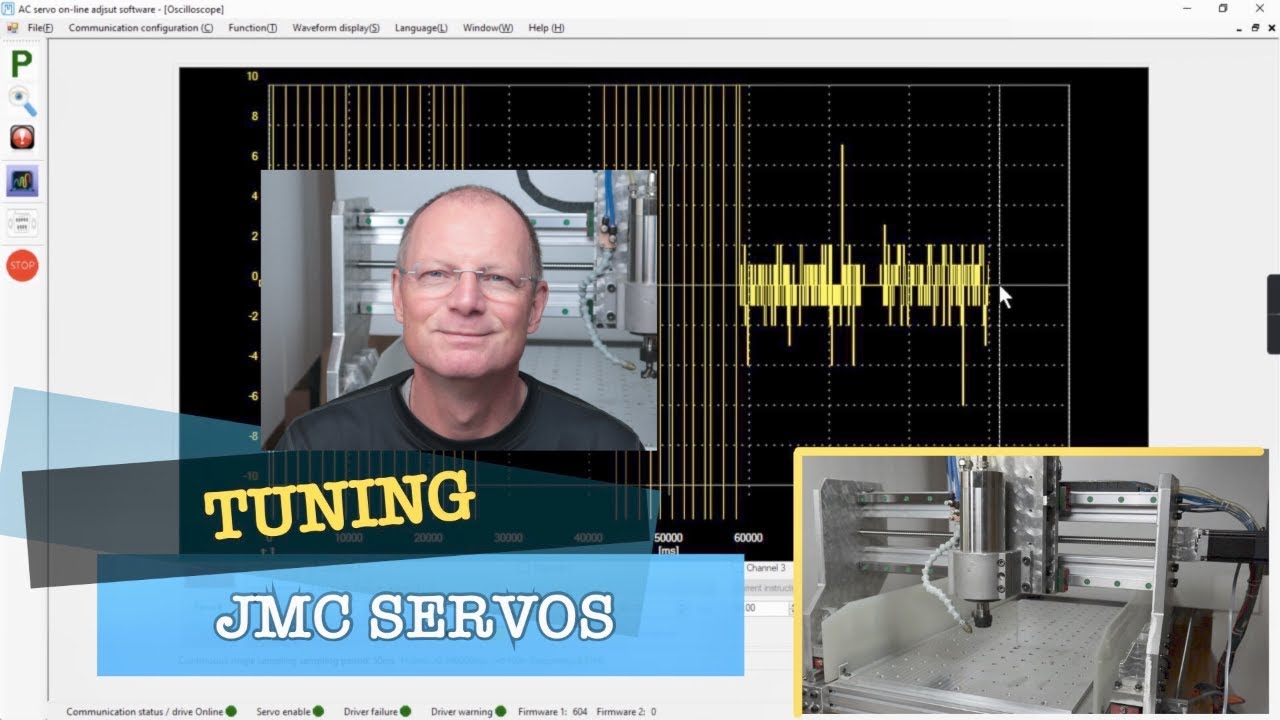Click the Driver warning green indicator
Image resolution: width=1280 pixels, height=720 pixels.
[500, 711]
